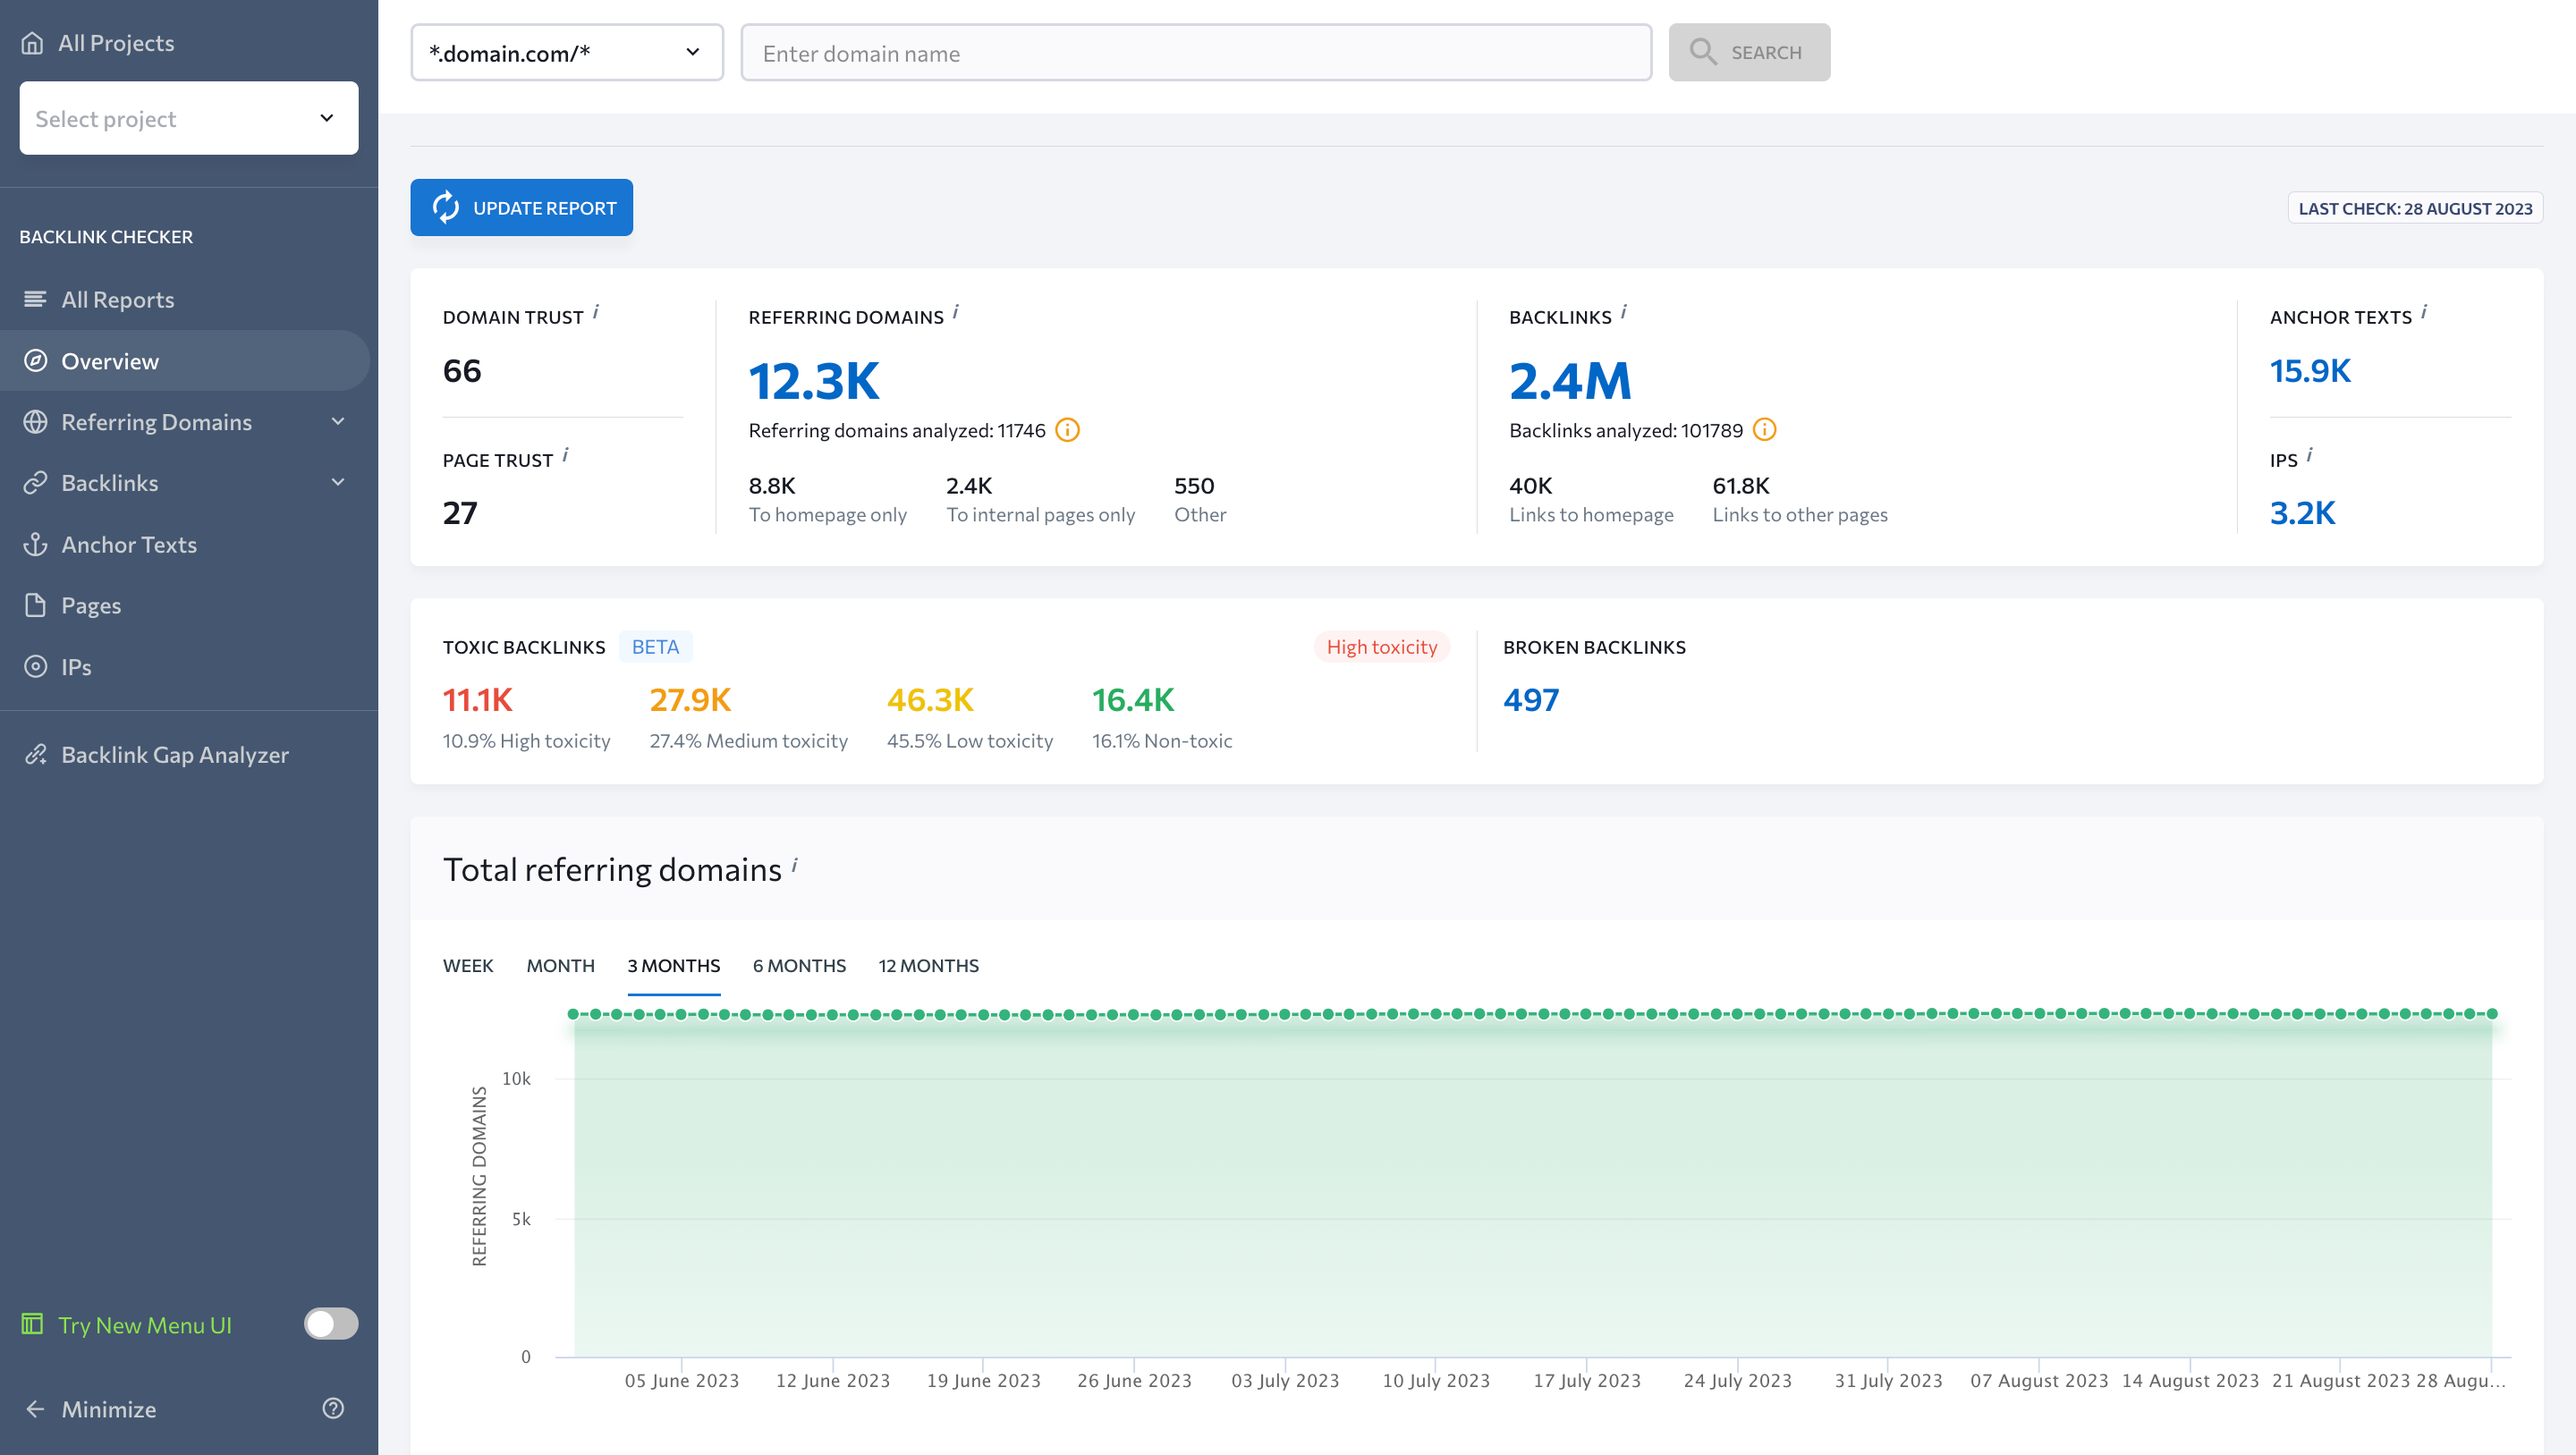Click the Anchor Texts anchor icon
This screenshot has height=1455, width=2576.
pyautogui.click(x=35, y=544)
